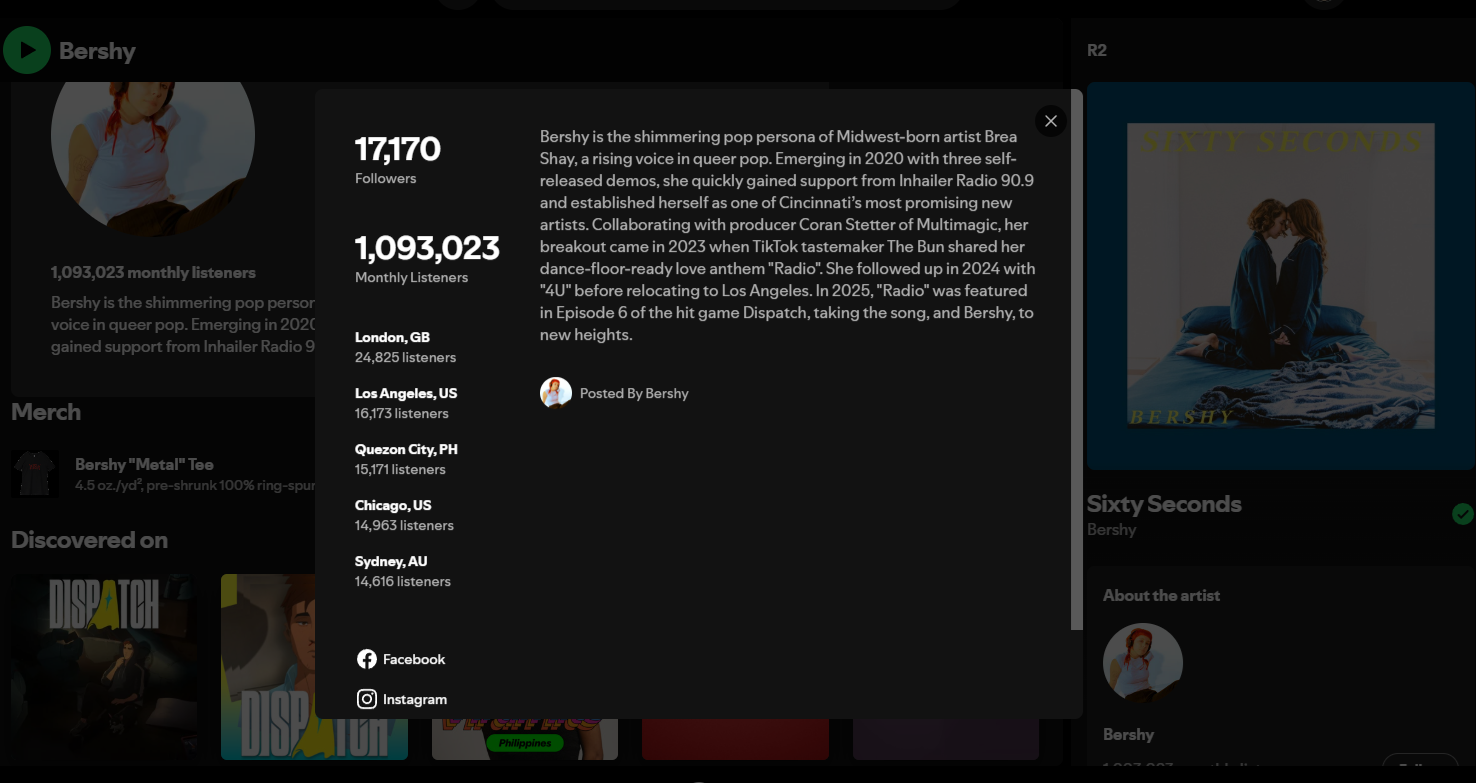Viewport: 1476px width, 783px height.
Task: Click the R2 header in the right panel
Action: click(x=1097, y=50)
